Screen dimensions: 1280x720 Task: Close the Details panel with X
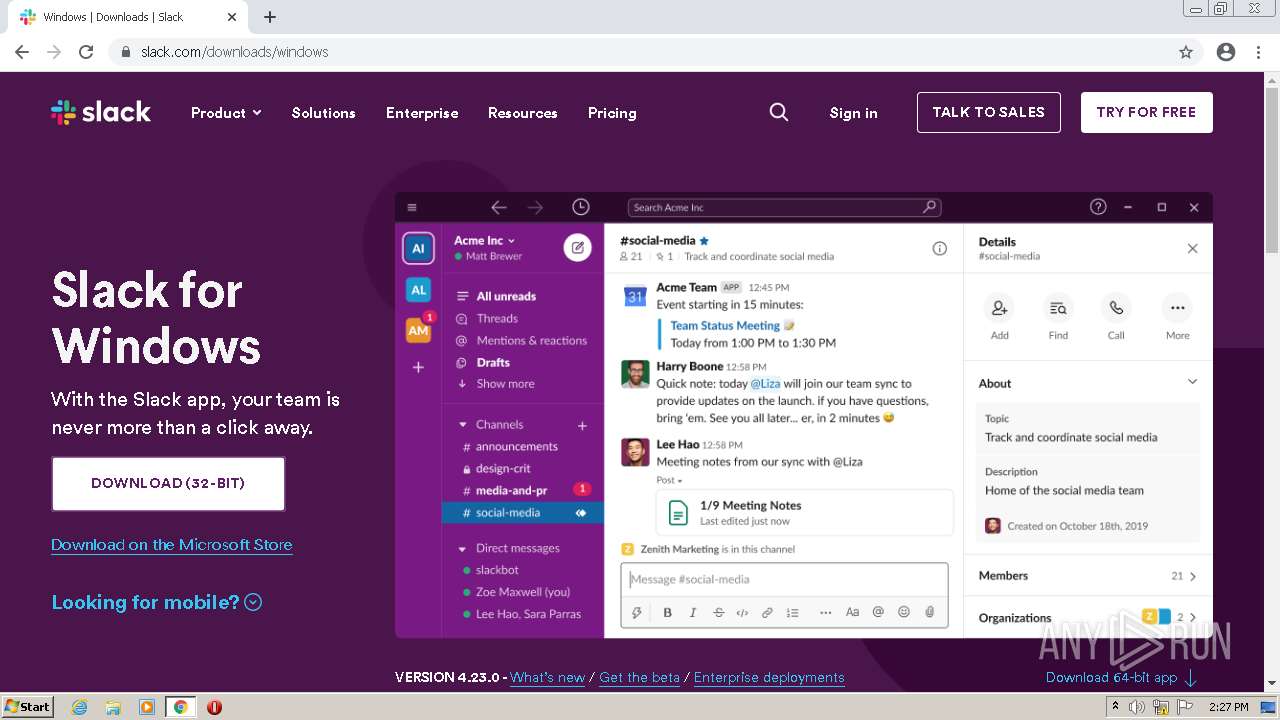[x=1192, y=248]
